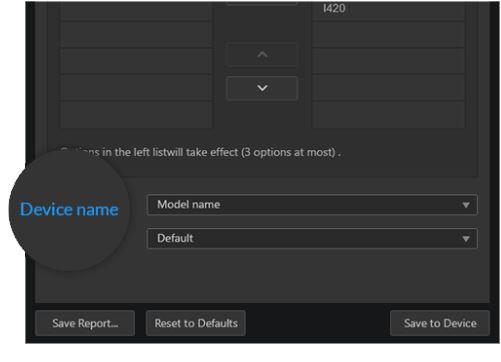Open the Default dropdown
This screenshot has width=501, height=362.
[312, 238]
